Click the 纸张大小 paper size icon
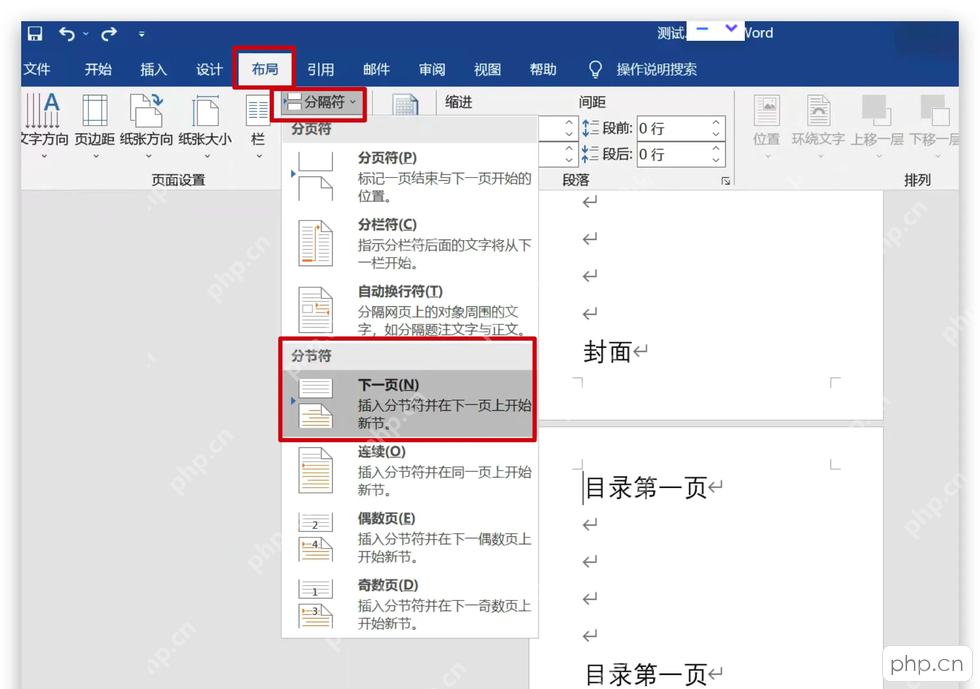The height and width of the screenshot is (689, 980). (205, 111)
